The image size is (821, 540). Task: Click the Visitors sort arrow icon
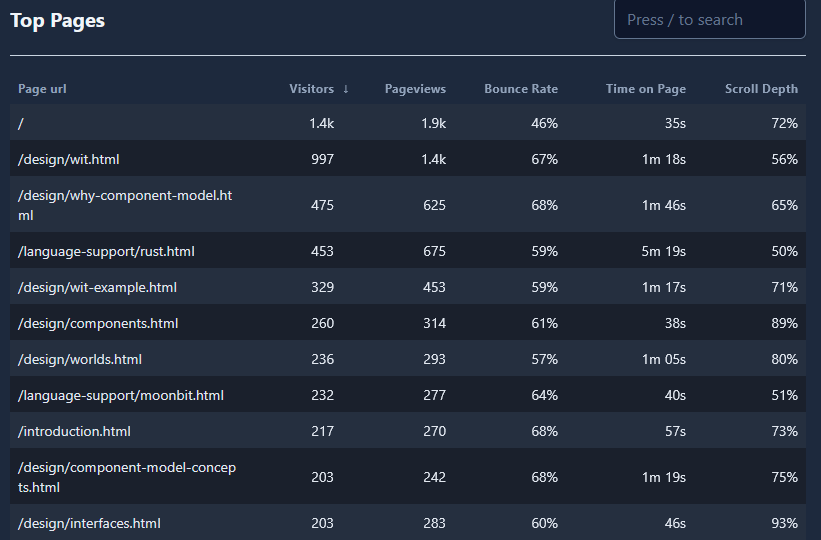[x=346, y=89]
